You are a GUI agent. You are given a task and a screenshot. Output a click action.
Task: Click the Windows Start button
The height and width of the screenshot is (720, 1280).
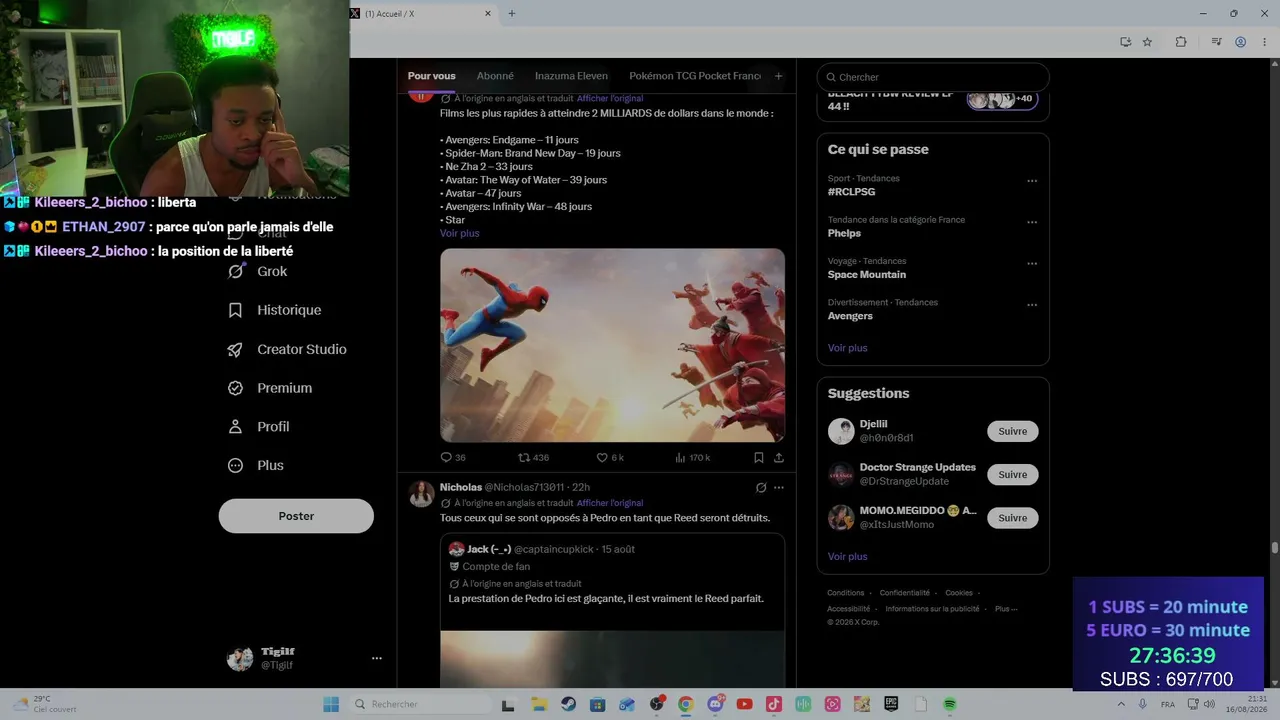point(331,704)
